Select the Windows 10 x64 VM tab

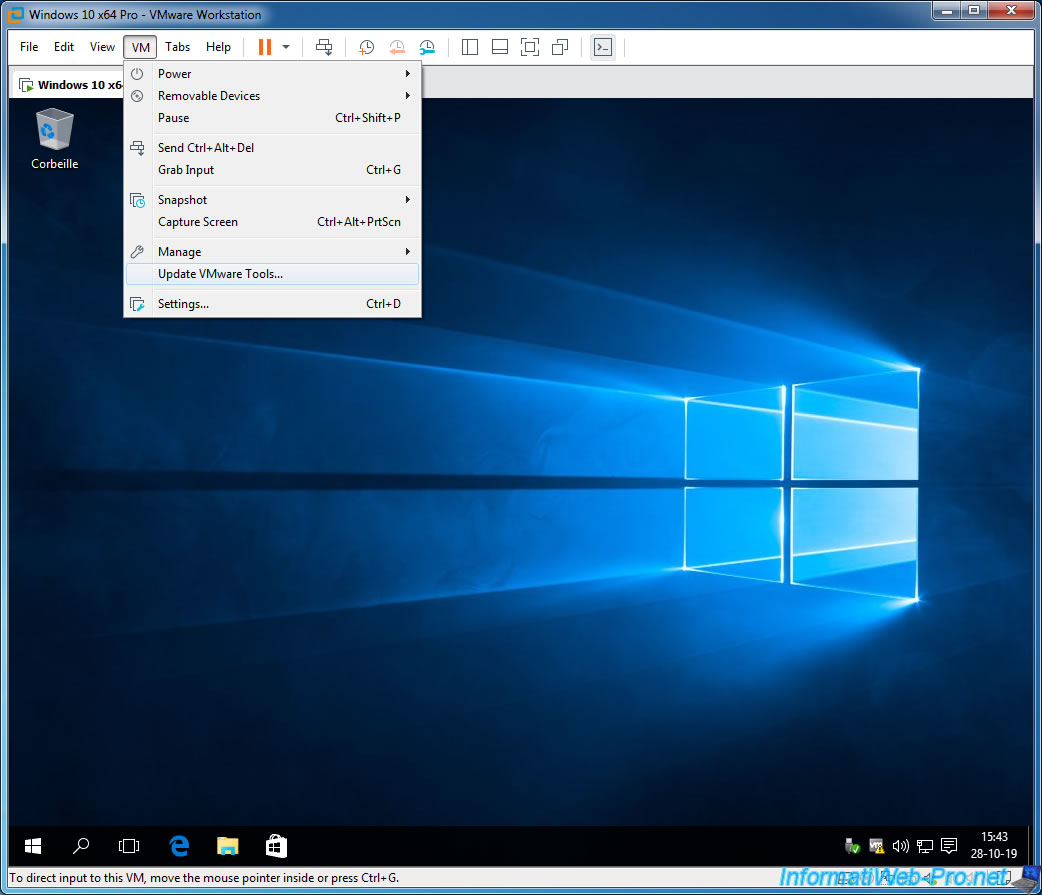(69, 85)
